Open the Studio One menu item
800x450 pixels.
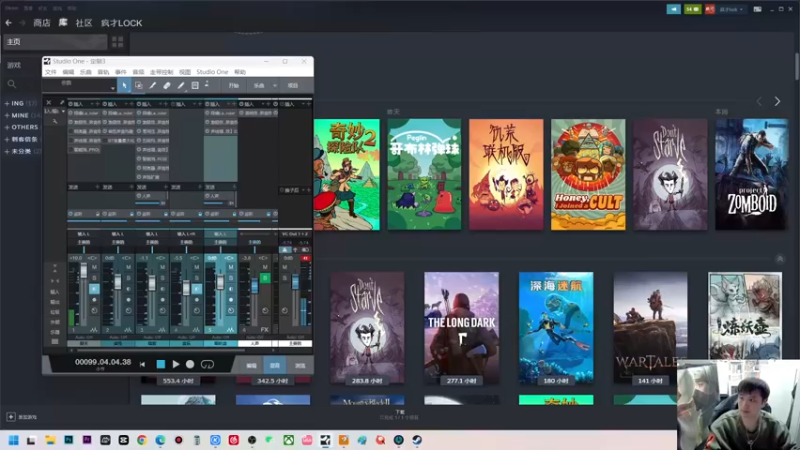(x=212, y=72)
